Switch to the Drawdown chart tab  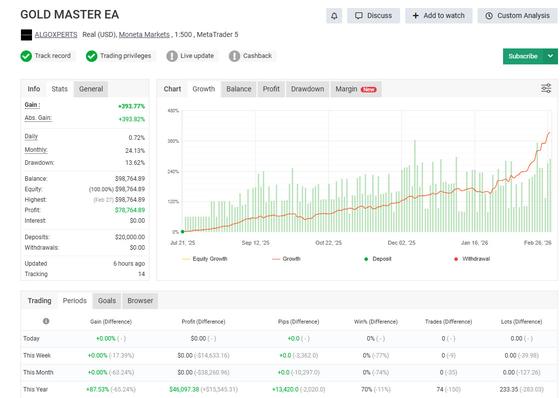(308, 89)
